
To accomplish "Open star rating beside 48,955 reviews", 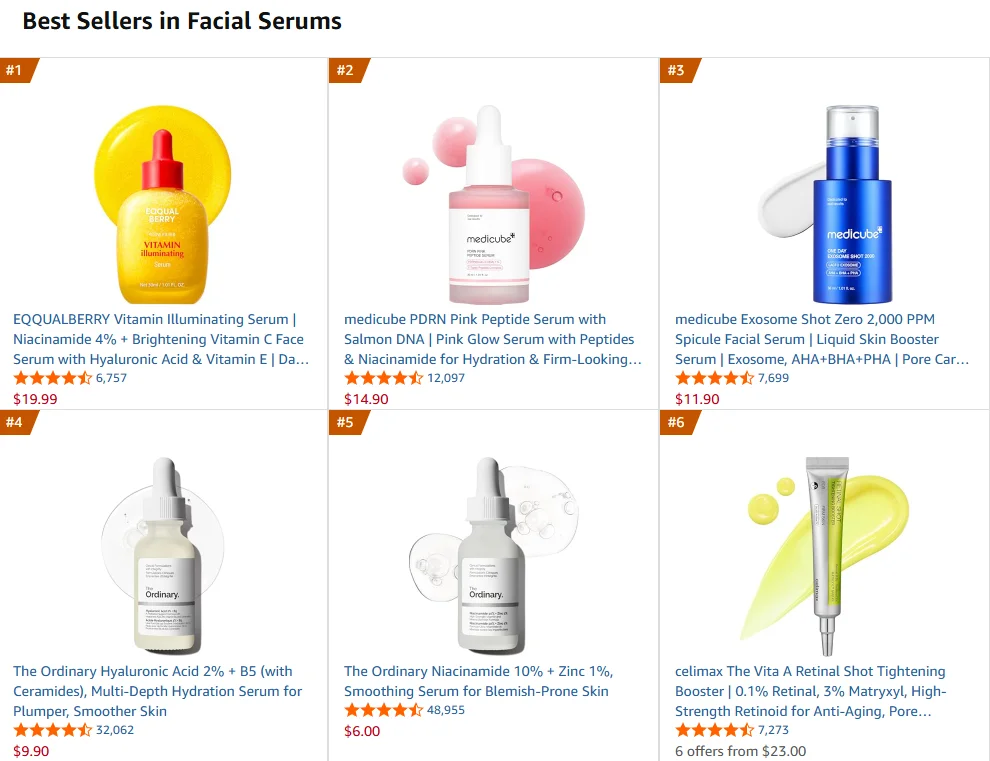I will pyautogui.click(x=383, y=710).
